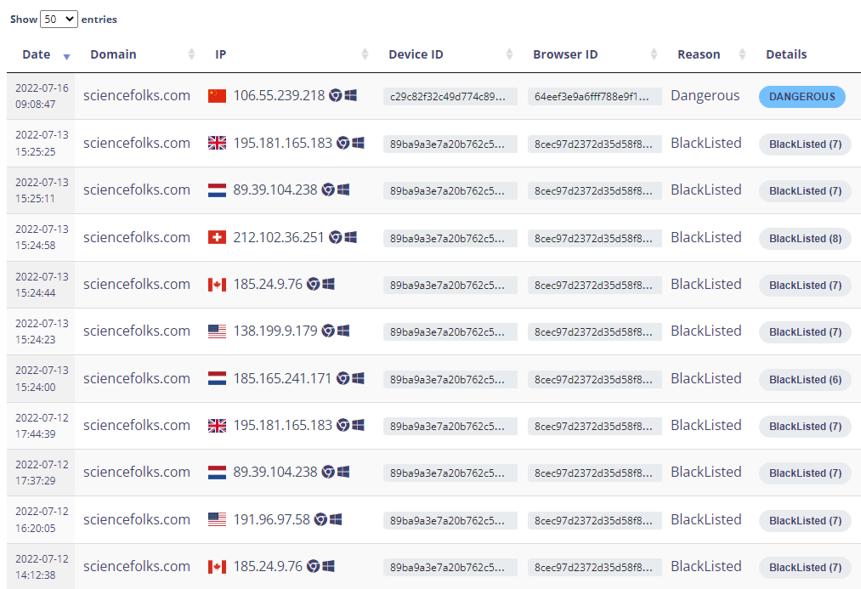Open BlackListed (8) details badge
This screenshot has height=589, width=861.
[805, 239]
